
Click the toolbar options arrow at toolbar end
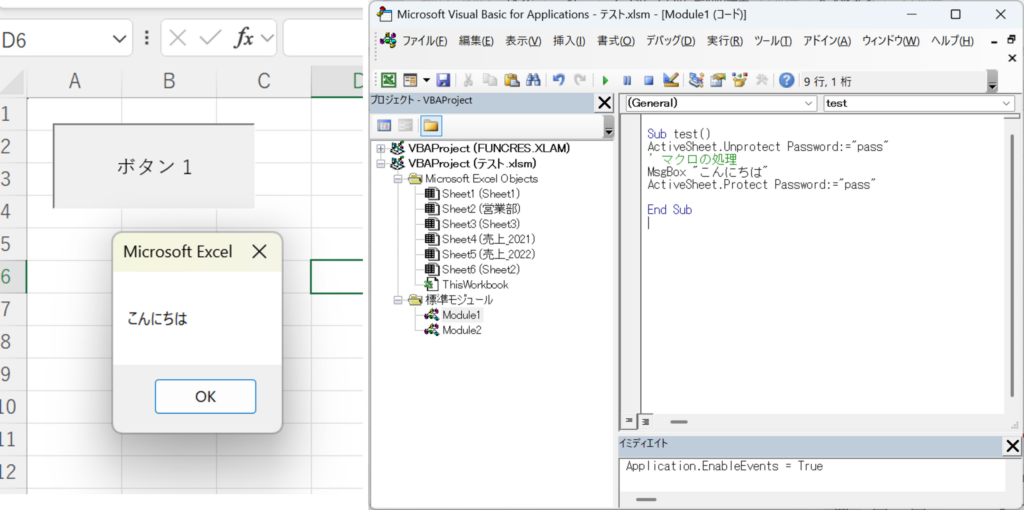pos(992,84)
